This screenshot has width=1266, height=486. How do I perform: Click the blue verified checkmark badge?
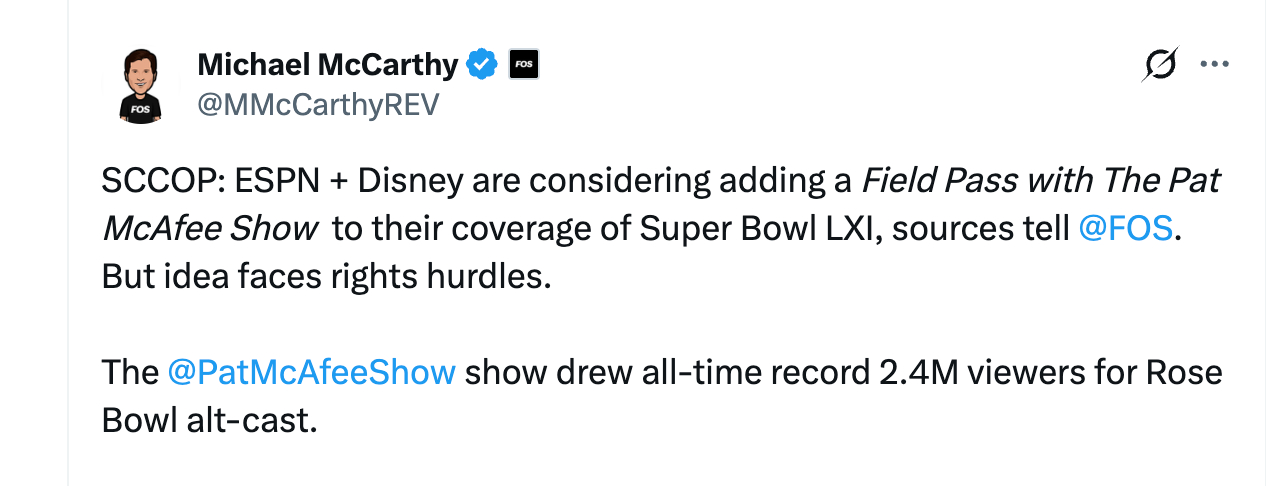pyautogui.click(x=483, y=65)
